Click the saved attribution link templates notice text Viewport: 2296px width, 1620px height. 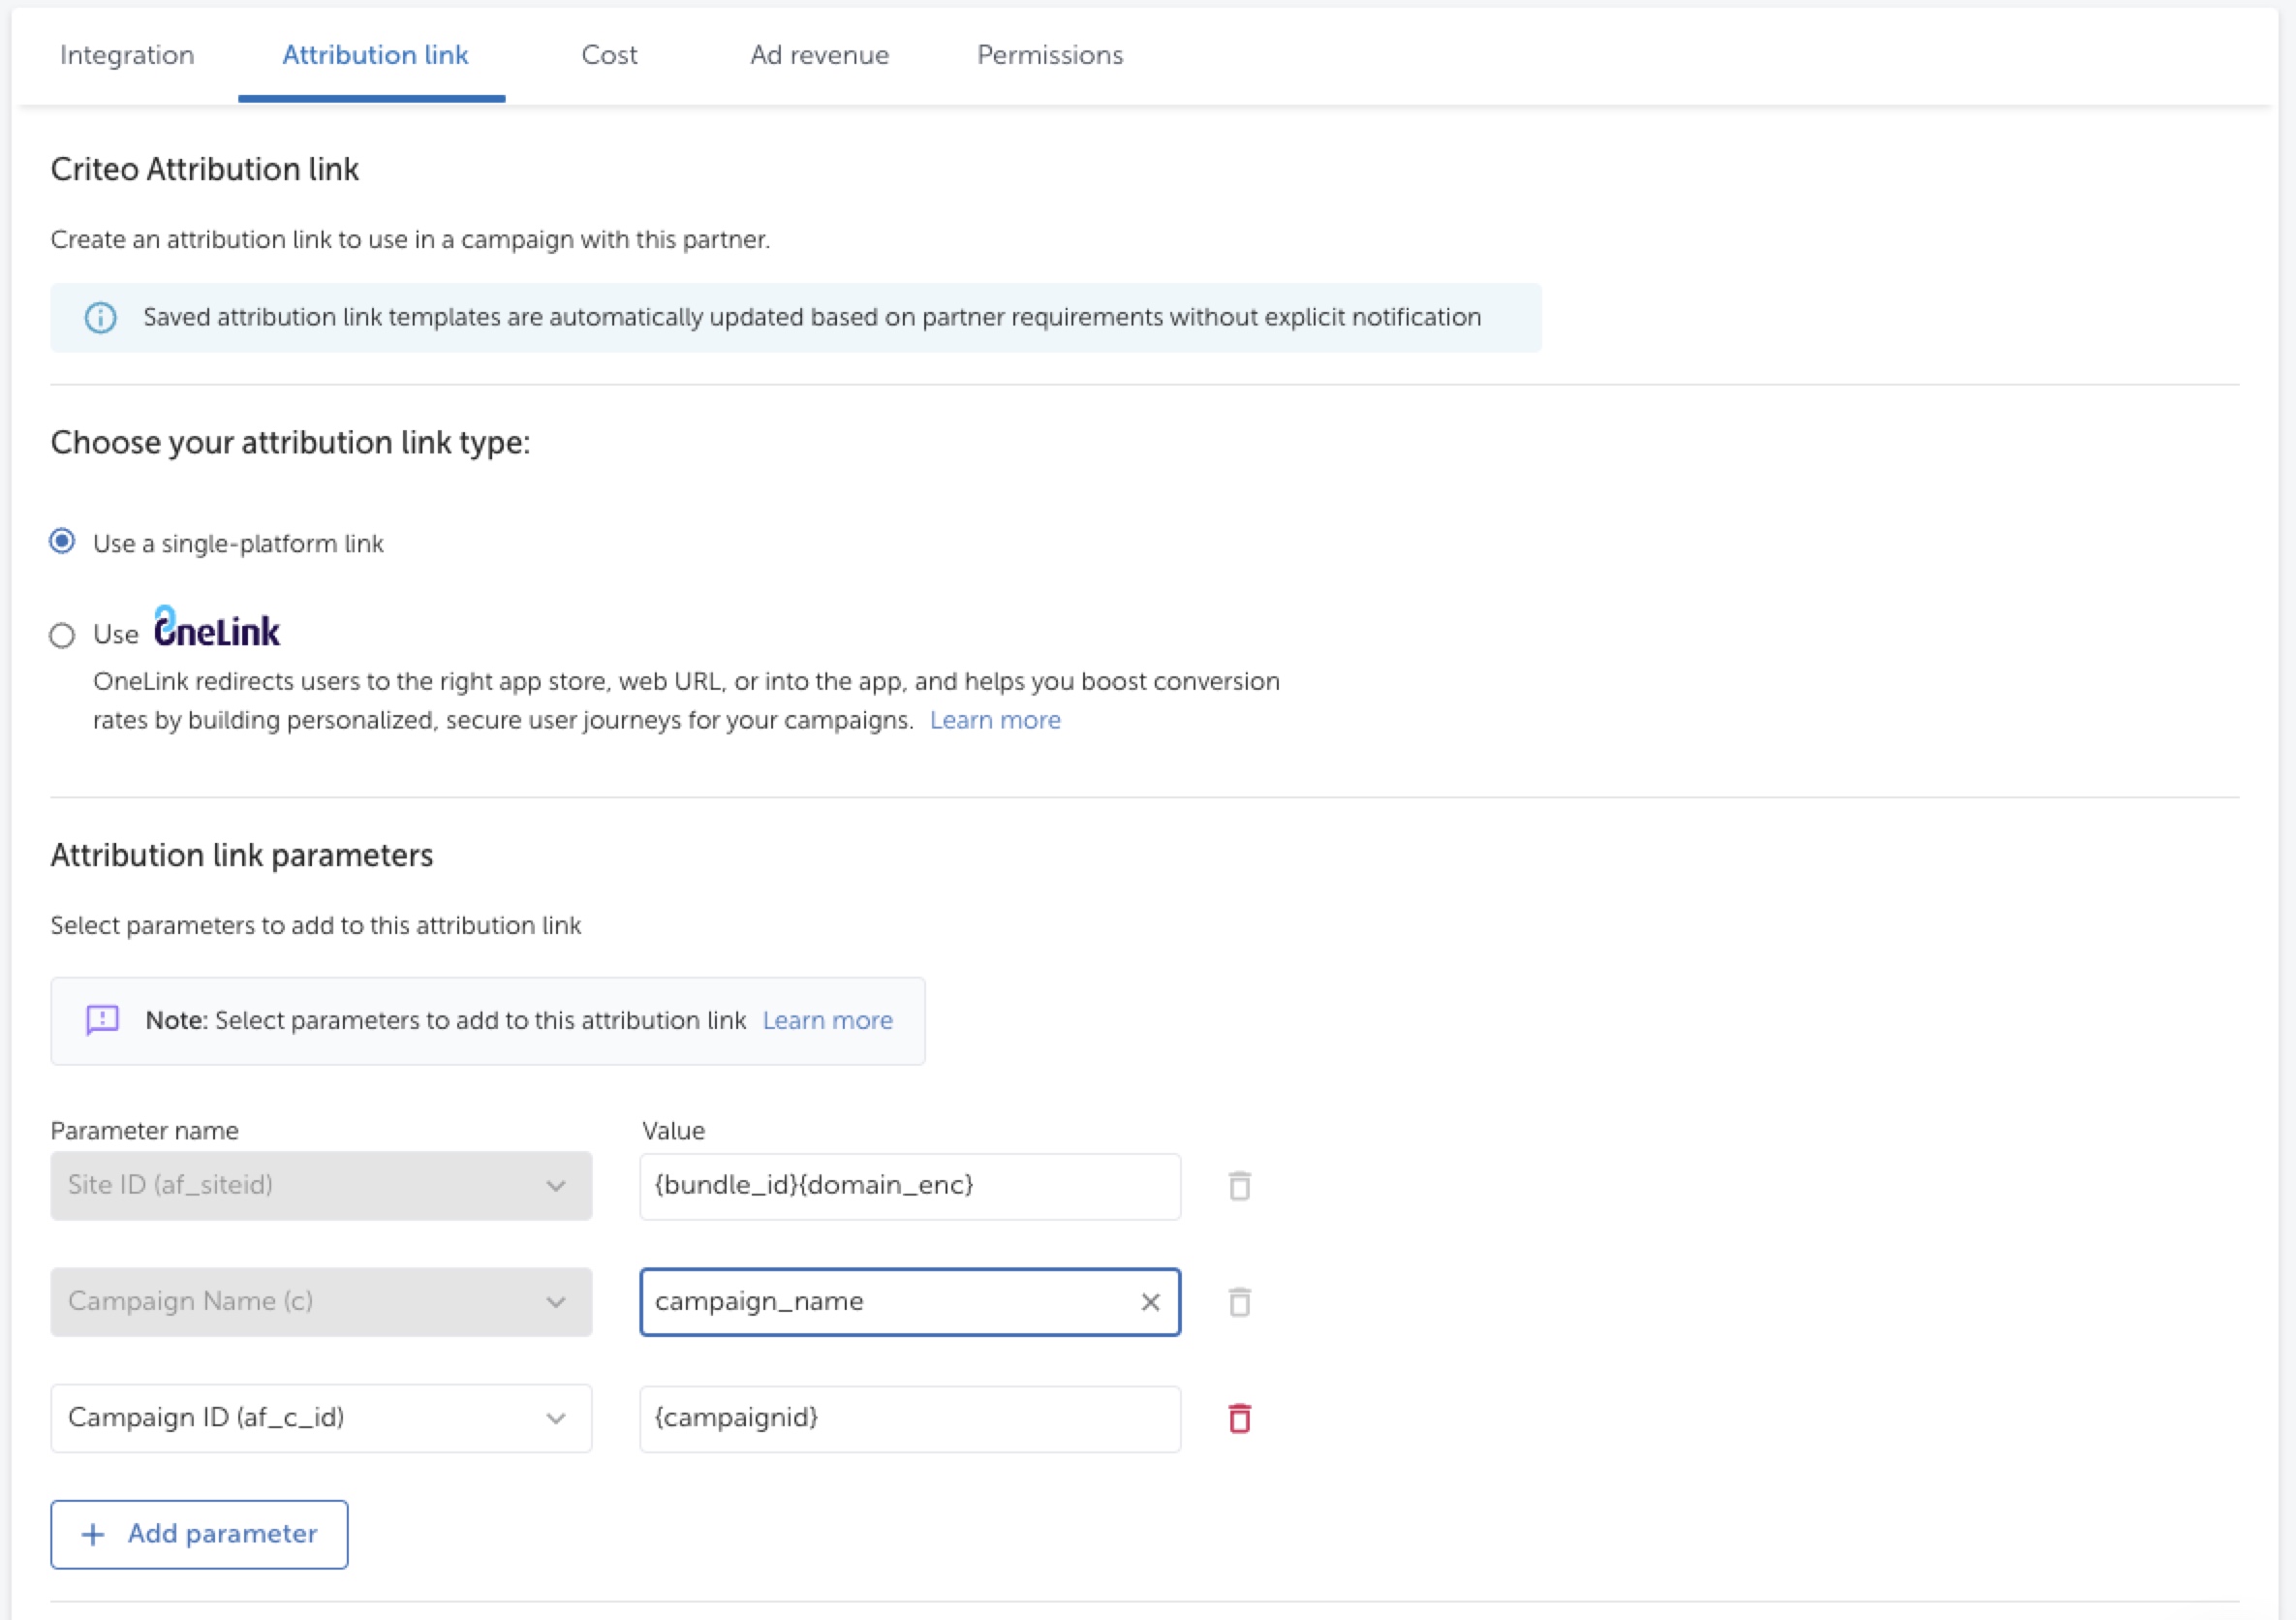coord(812,317)
